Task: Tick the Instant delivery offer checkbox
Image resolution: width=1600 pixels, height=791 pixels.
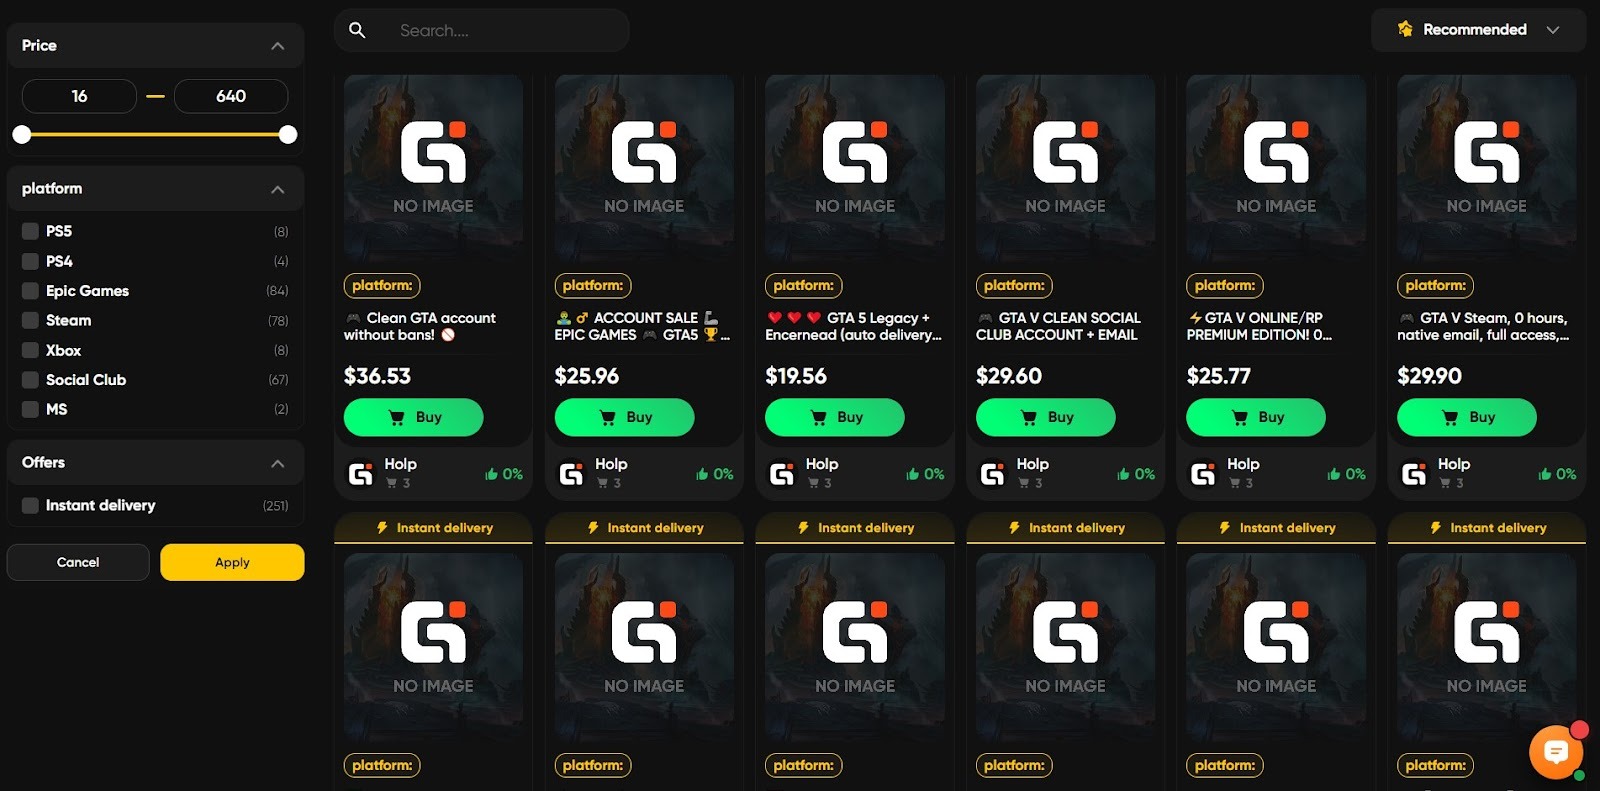Action: (30, 505)
